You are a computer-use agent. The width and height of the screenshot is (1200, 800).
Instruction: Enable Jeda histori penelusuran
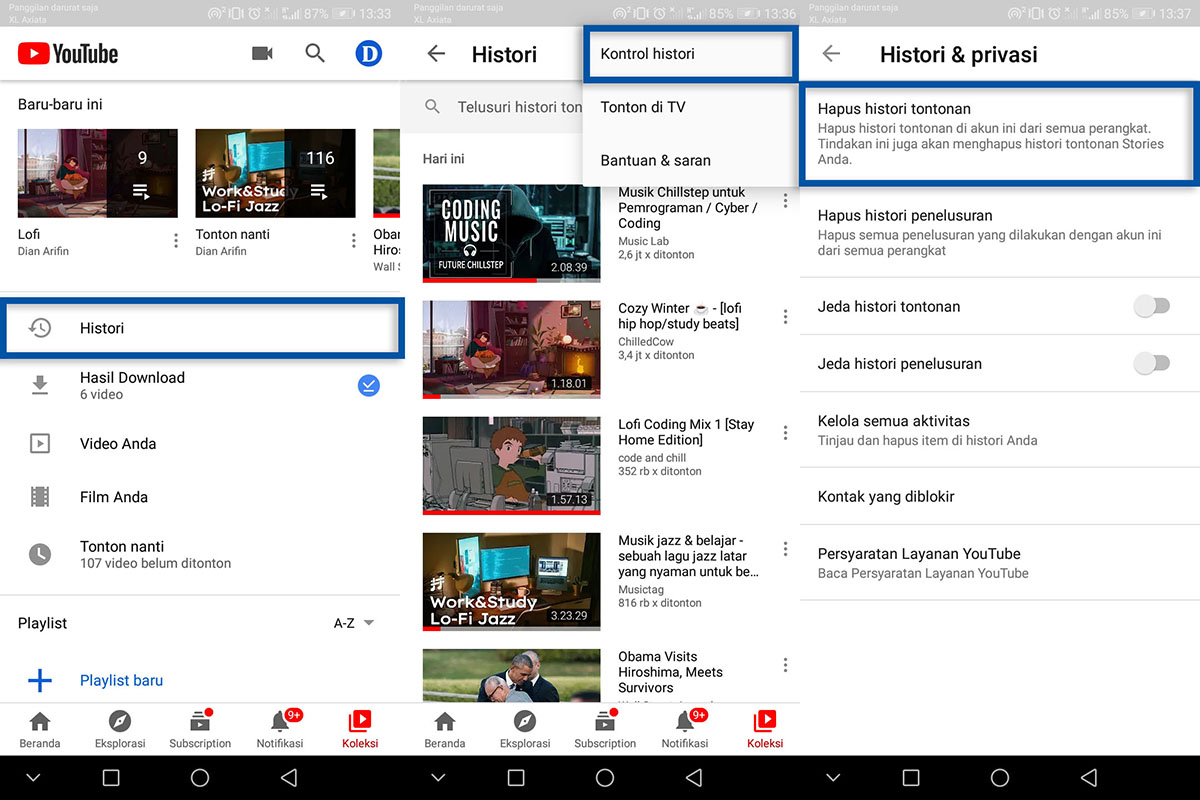(x=1151, y=364)
